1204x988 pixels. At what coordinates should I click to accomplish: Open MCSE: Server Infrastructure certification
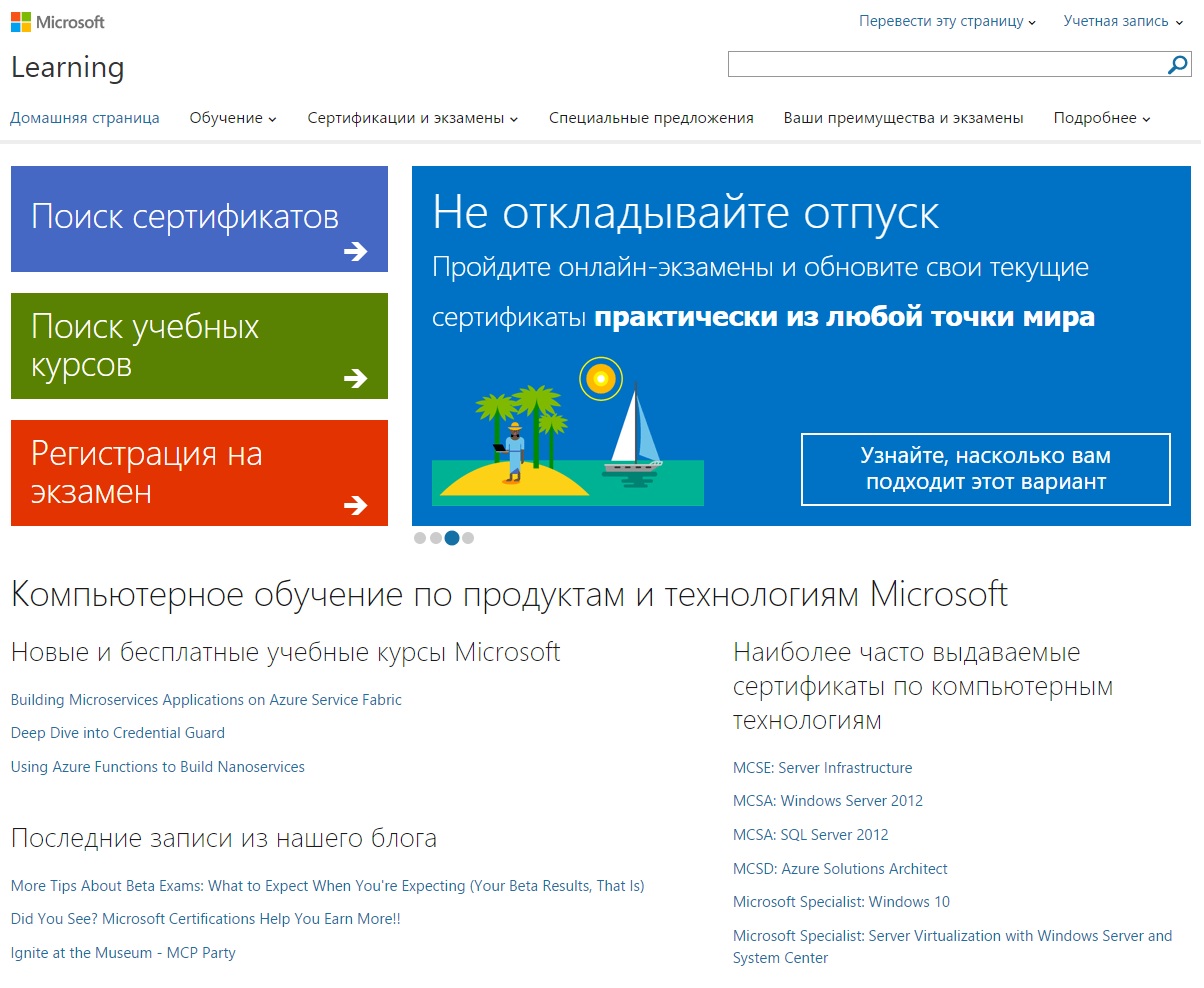[823, 768]
